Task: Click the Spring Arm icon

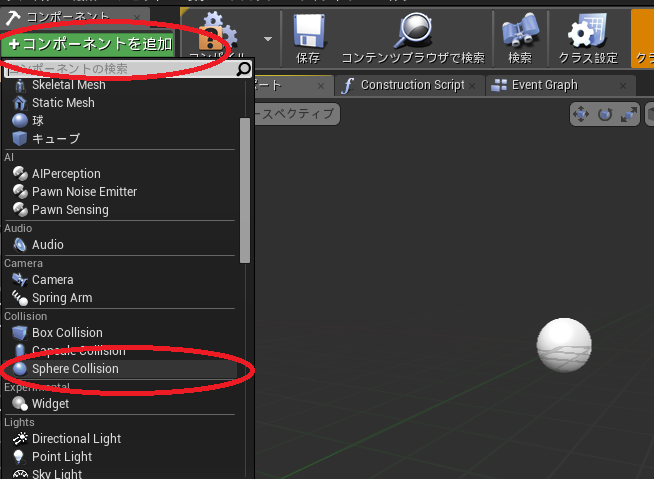Action: tap(20, 298)
